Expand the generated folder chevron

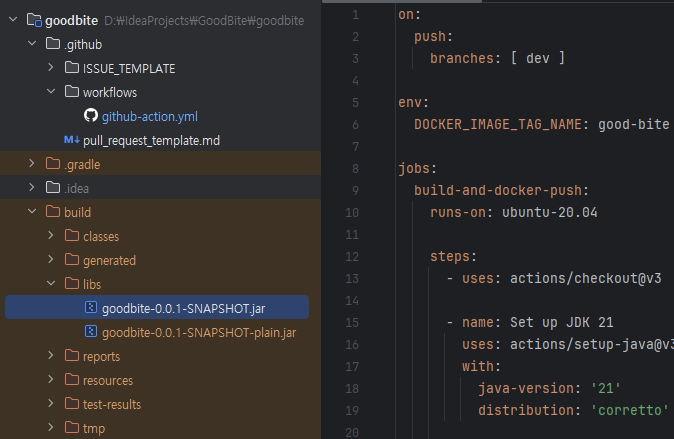pyautogui.click(x=51, y=260)
